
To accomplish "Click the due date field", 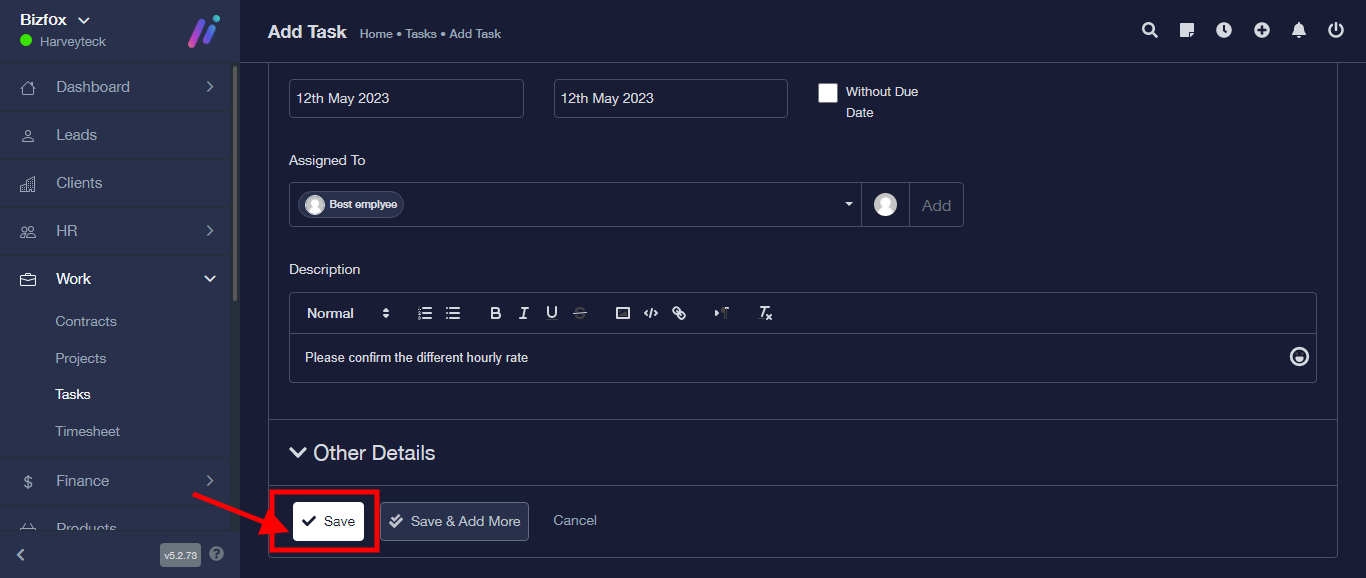I will [670, 98].
